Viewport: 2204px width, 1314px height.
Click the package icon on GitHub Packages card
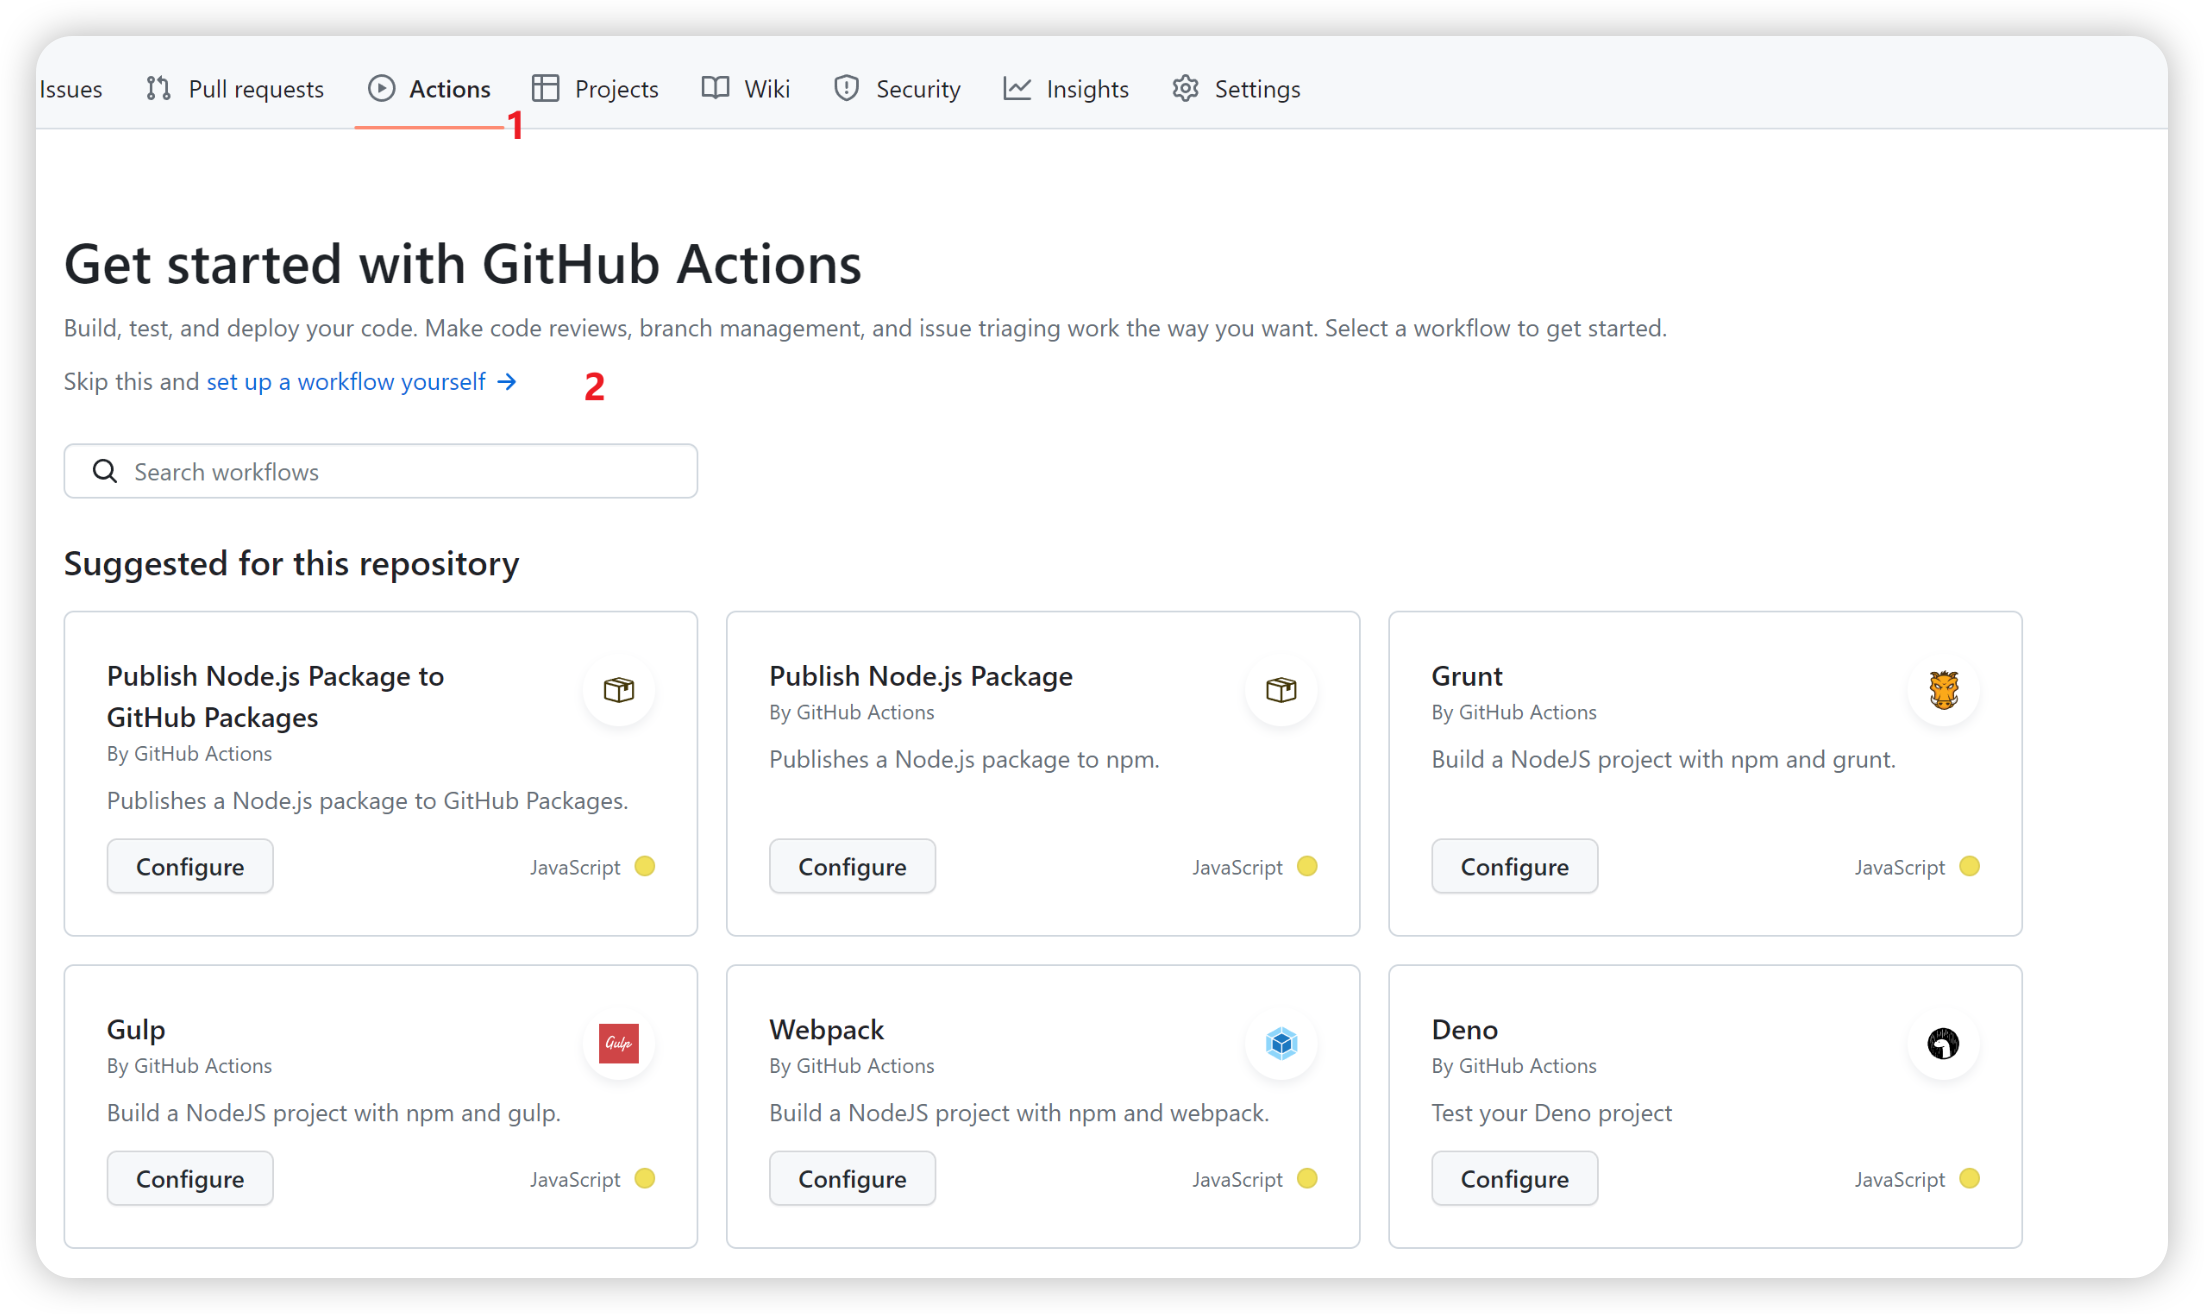(619, 690)
